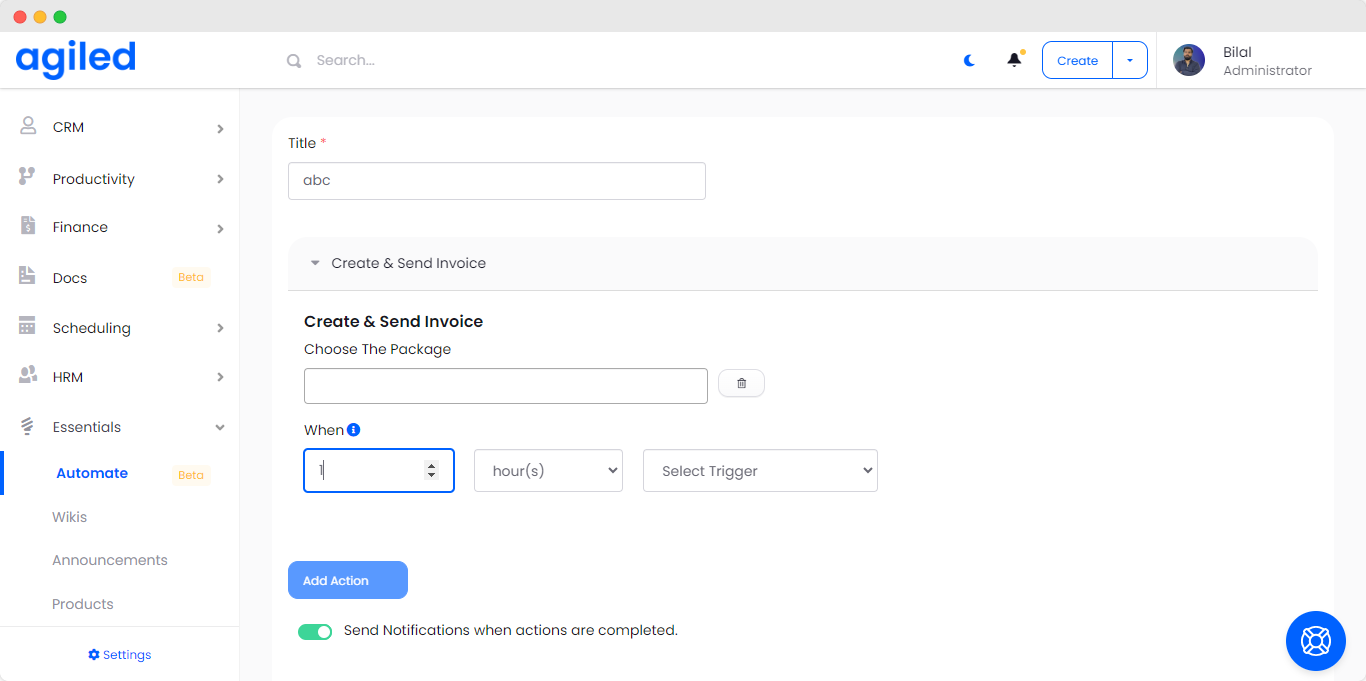This screenshot has height=681, width=1366.
Task: Open Wikis under Essentials
Action: click(x=70, y=517)
